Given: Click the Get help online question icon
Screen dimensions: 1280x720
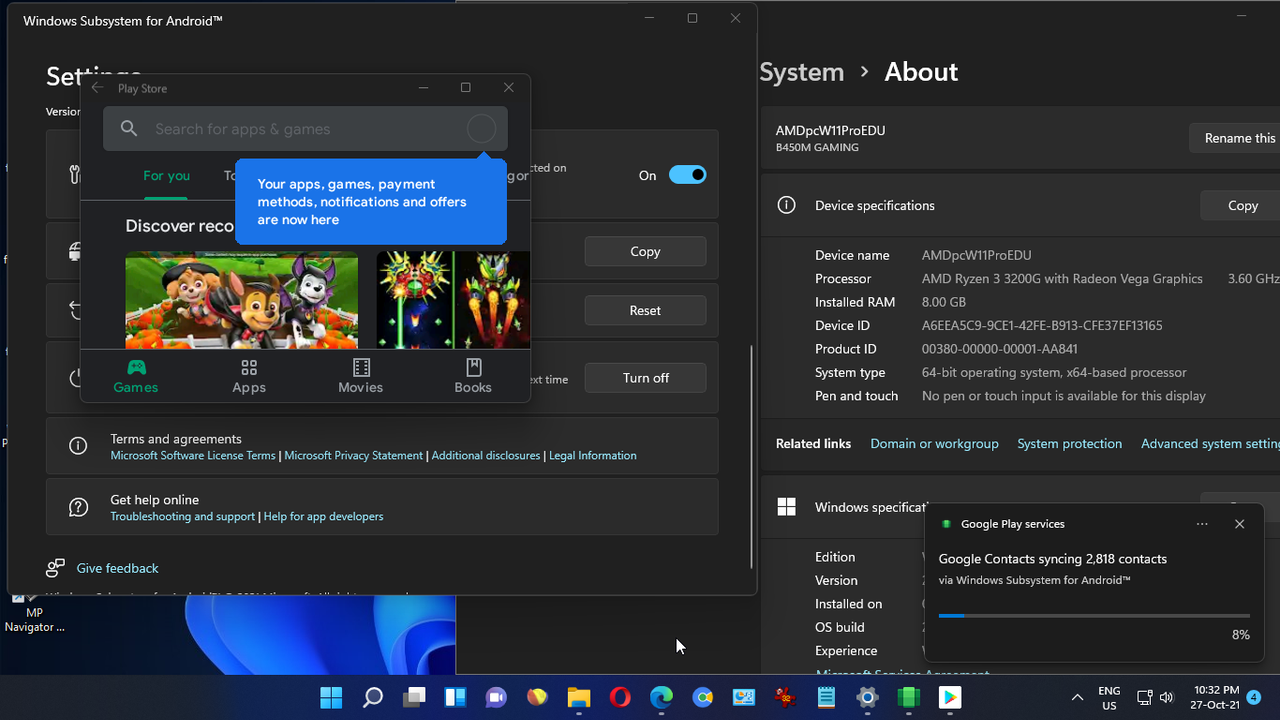Looking at the screenshot, I should point(78,507).
